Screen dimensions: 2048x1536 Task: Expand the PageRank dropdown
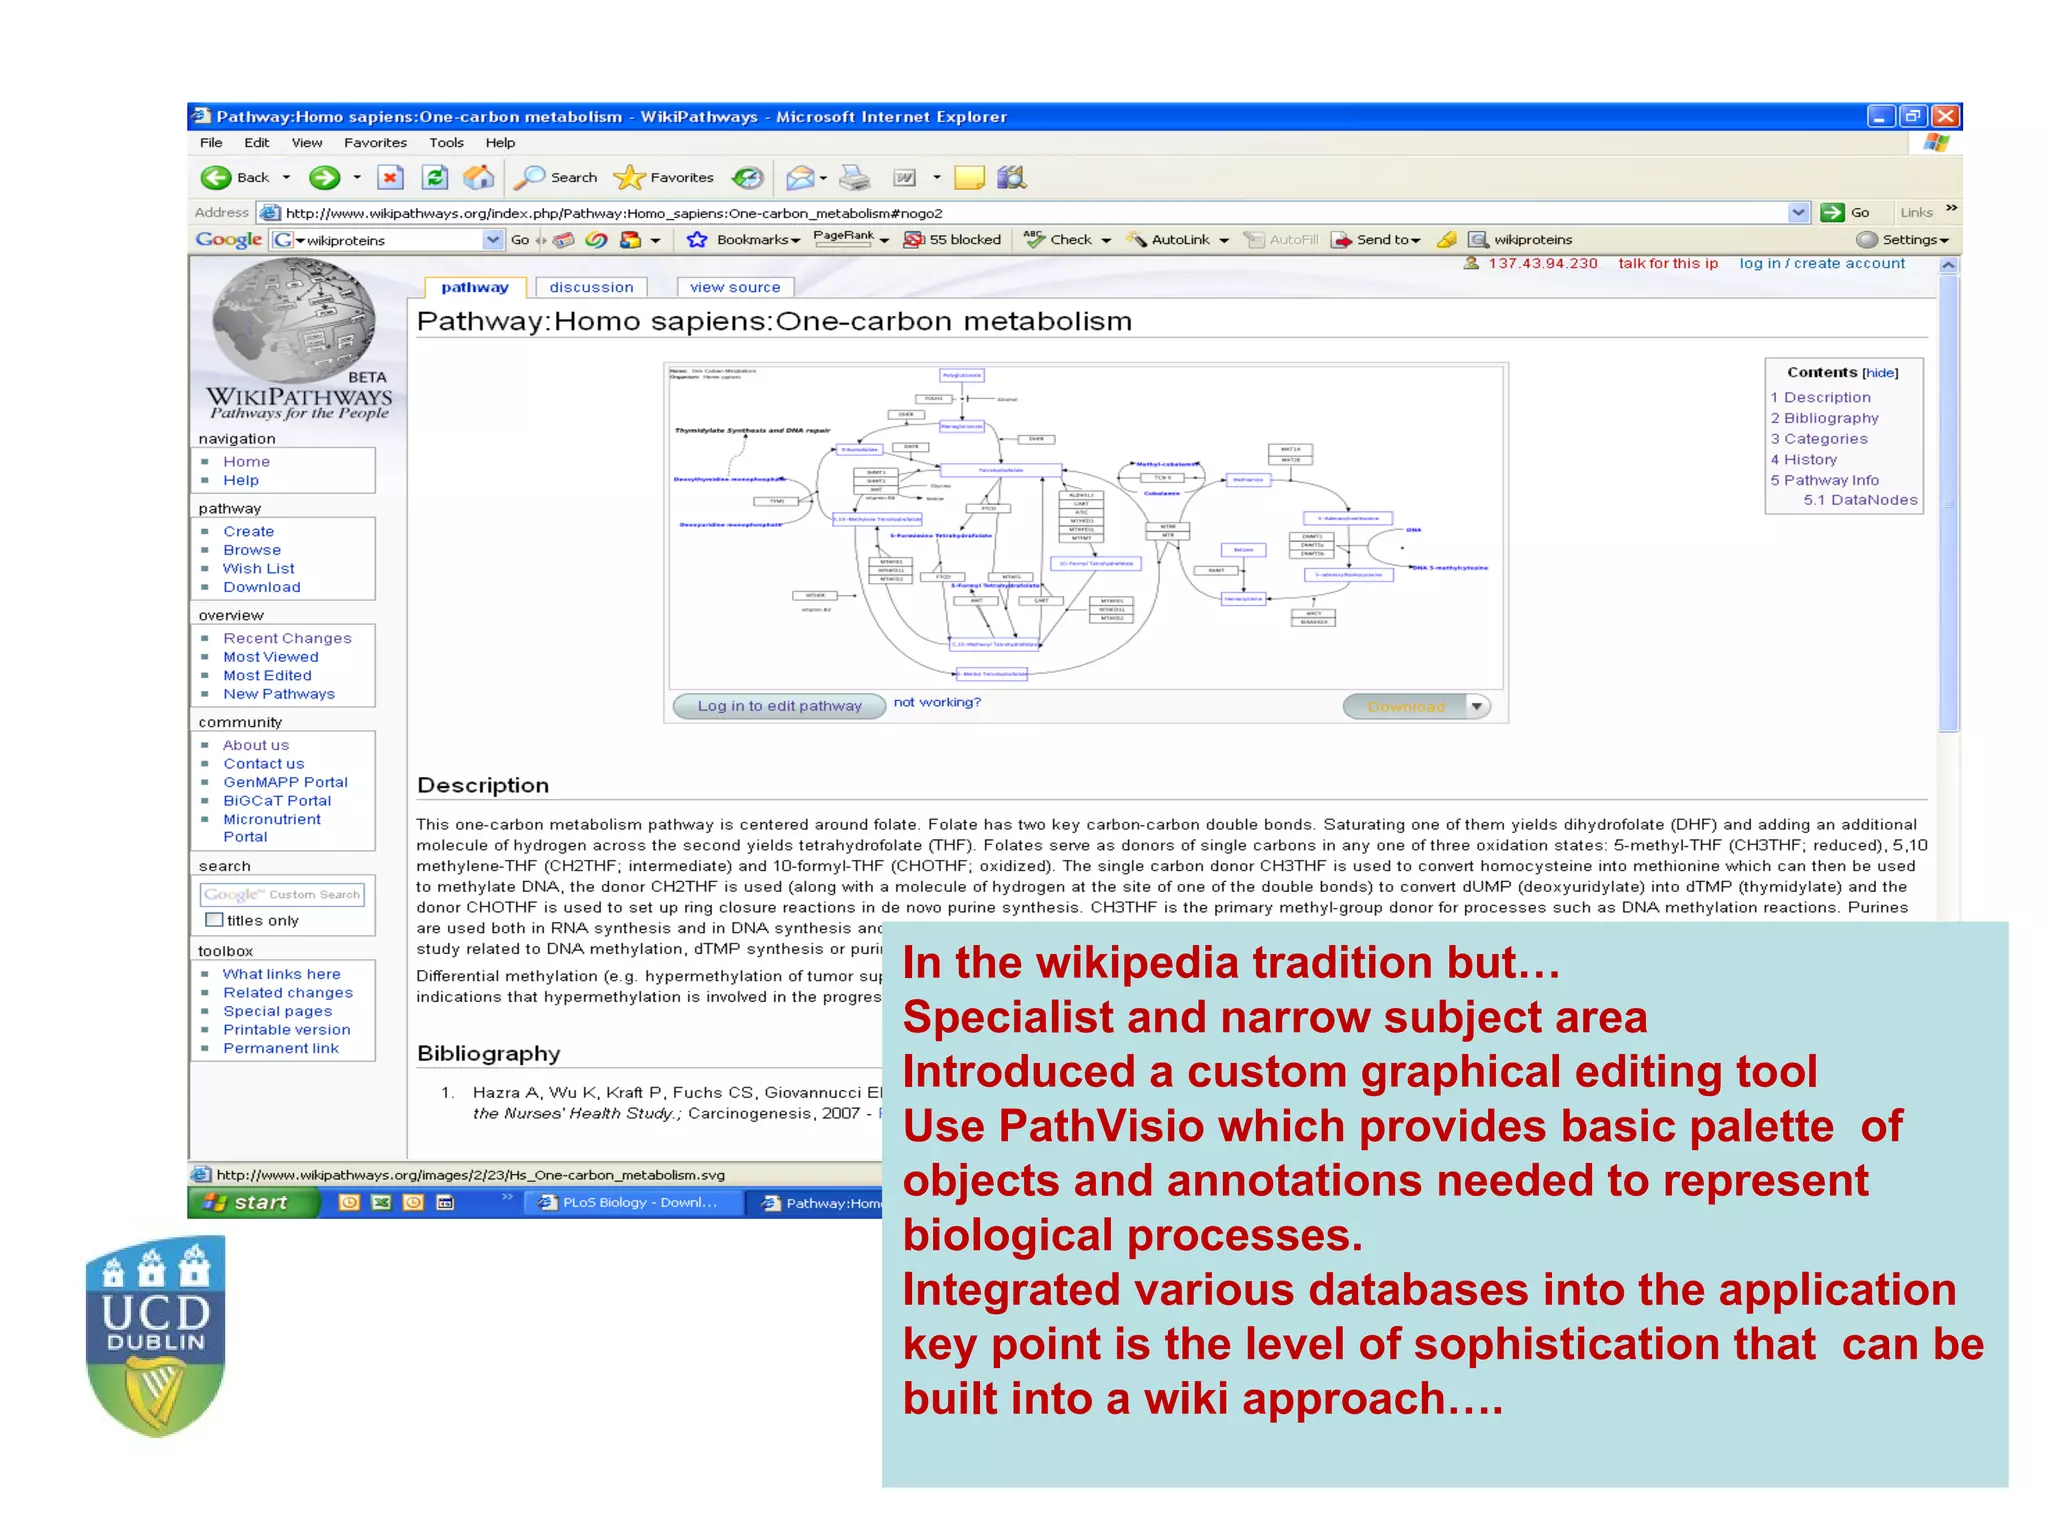884,240
